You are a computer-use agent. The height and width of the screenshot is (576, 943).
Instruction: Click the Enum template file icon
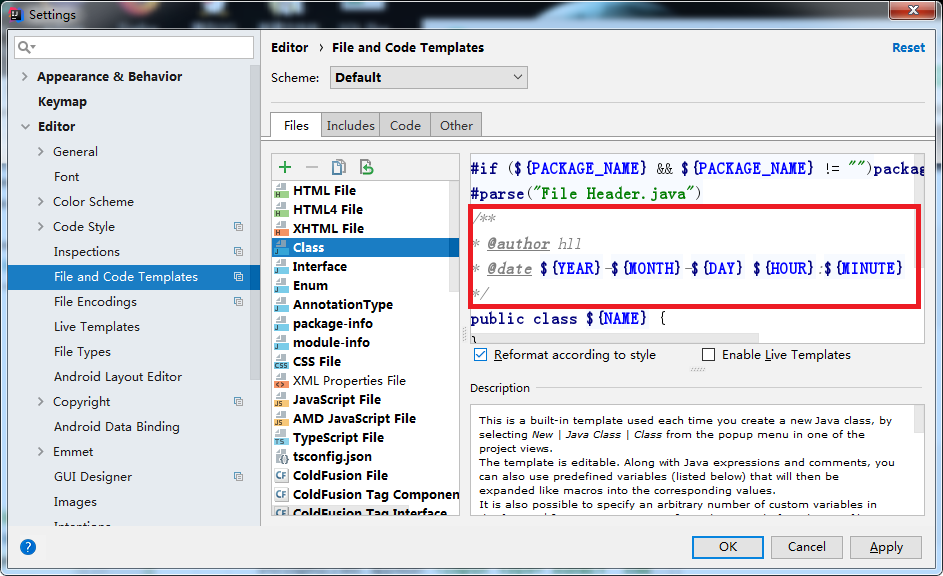pos(281,286)
